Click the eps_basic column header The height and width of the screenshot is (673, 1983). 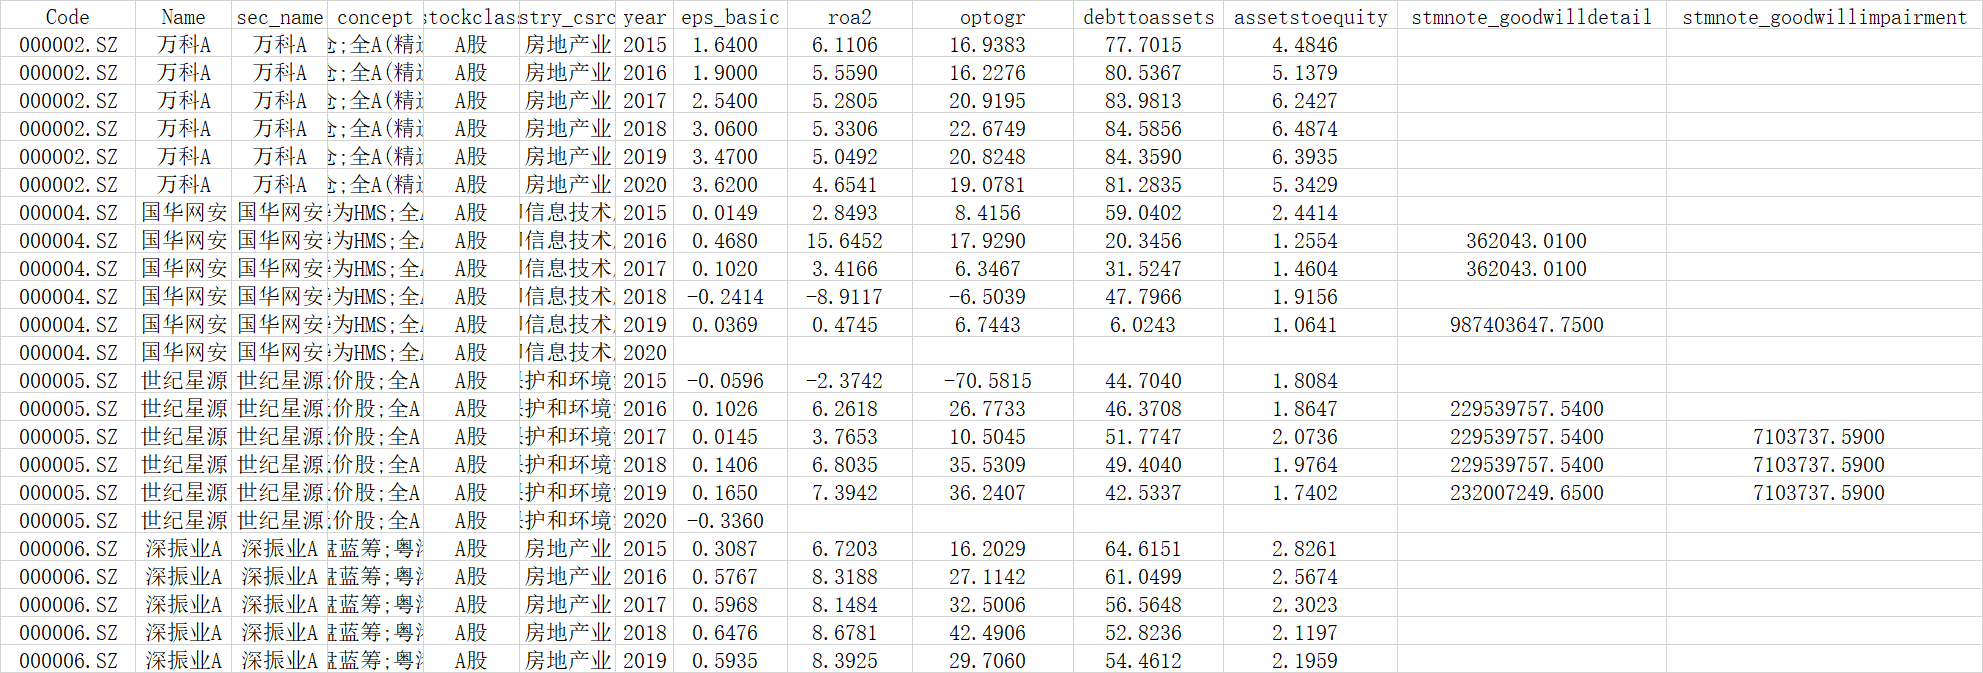(x=730, y=17)
